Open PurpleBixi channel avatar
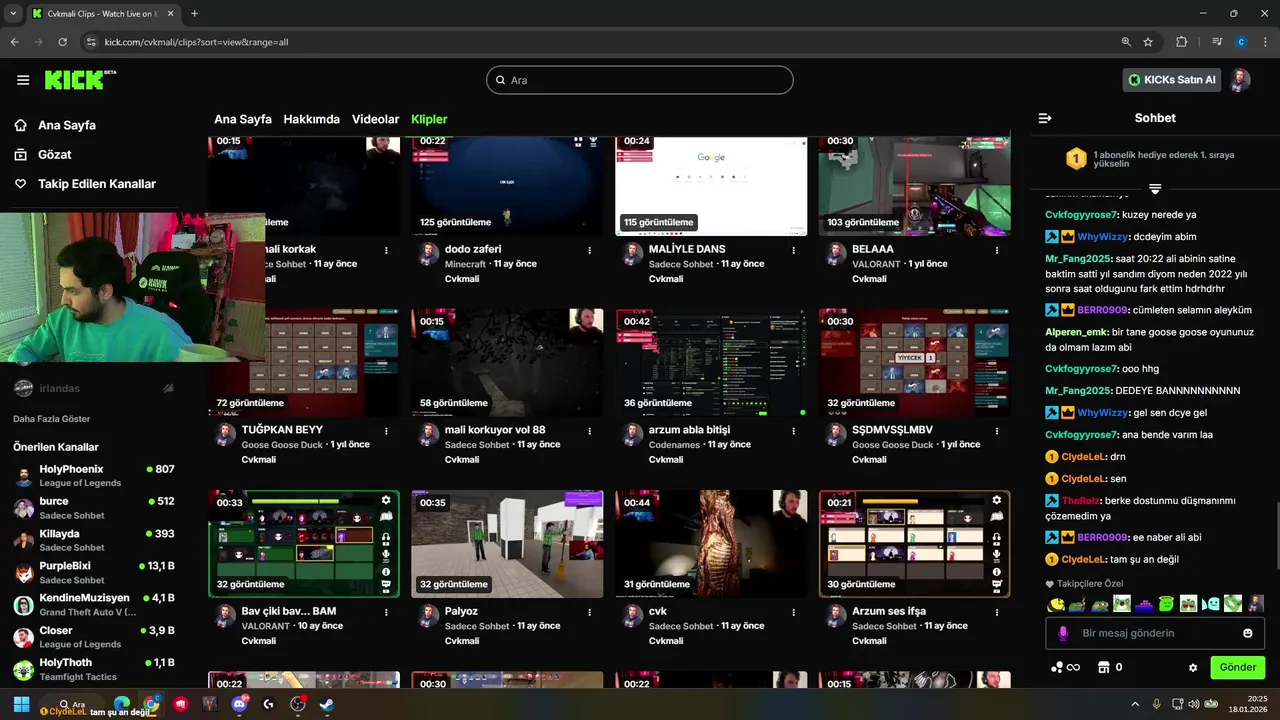Viewport: 1280px width, 720px height. pos(23,573)
